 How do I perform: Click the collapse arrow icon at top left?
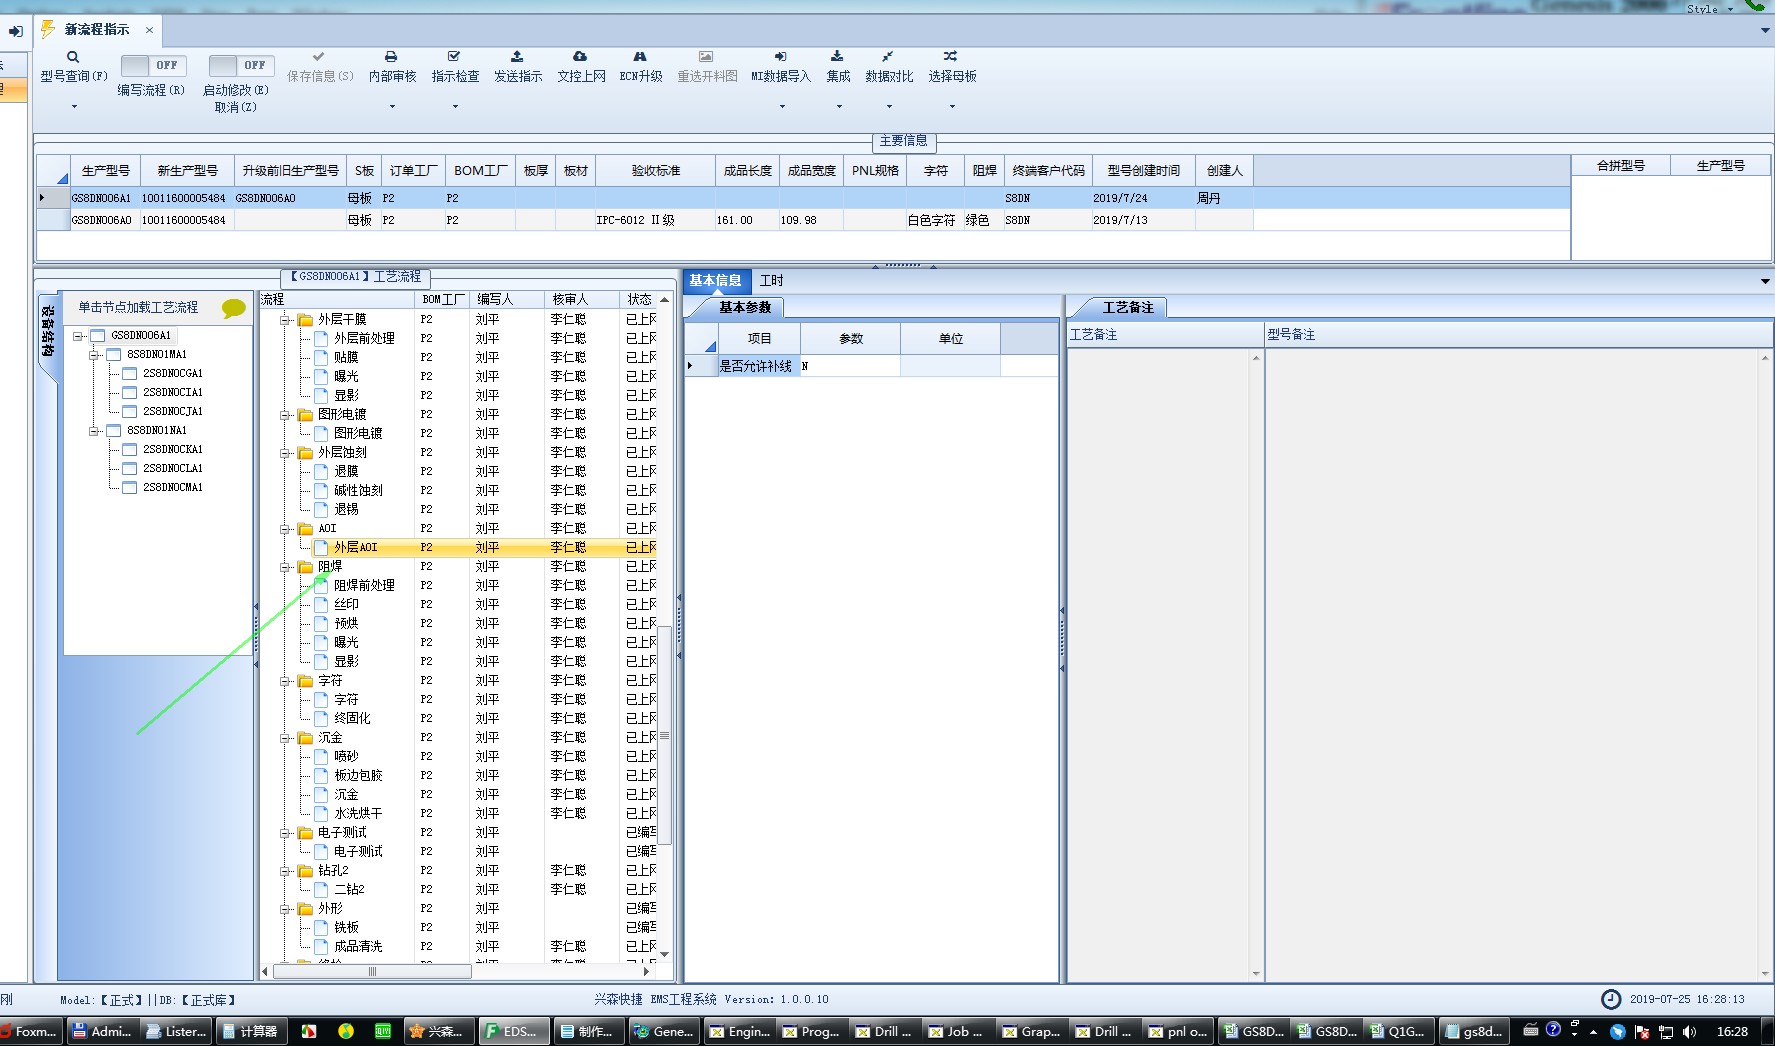15,32
